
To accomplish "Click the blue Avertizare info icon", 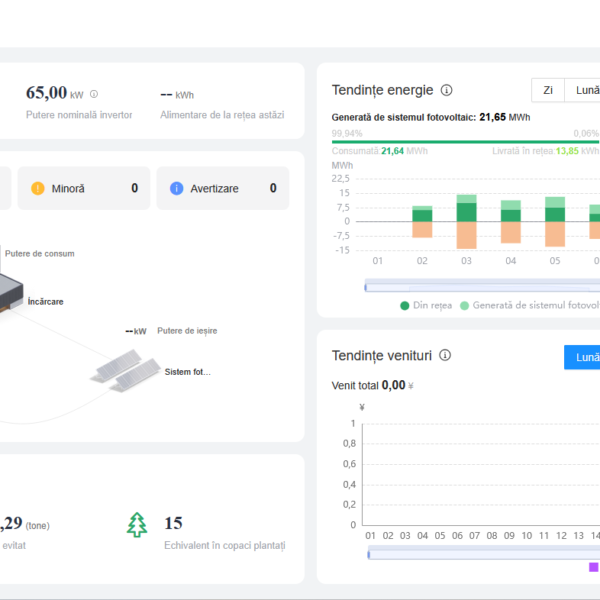I will coord(177,188).
